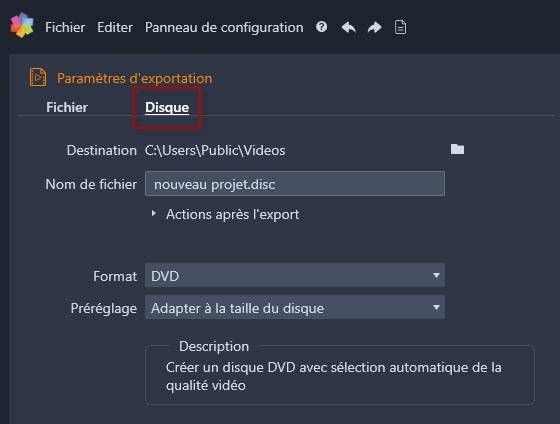The width and height of the screenshot is (560, 424).
Task: Click the C:\Users\Public\Videos destination path
Action: (215, 150)
